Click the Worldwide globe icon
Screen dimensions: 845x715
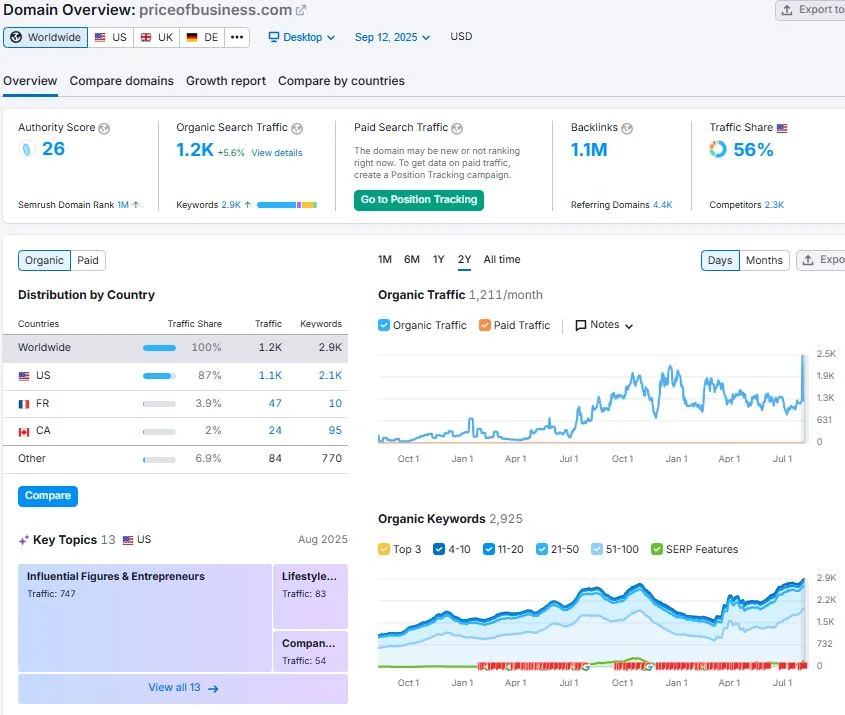pyautogui.click(x=16, y=37)
